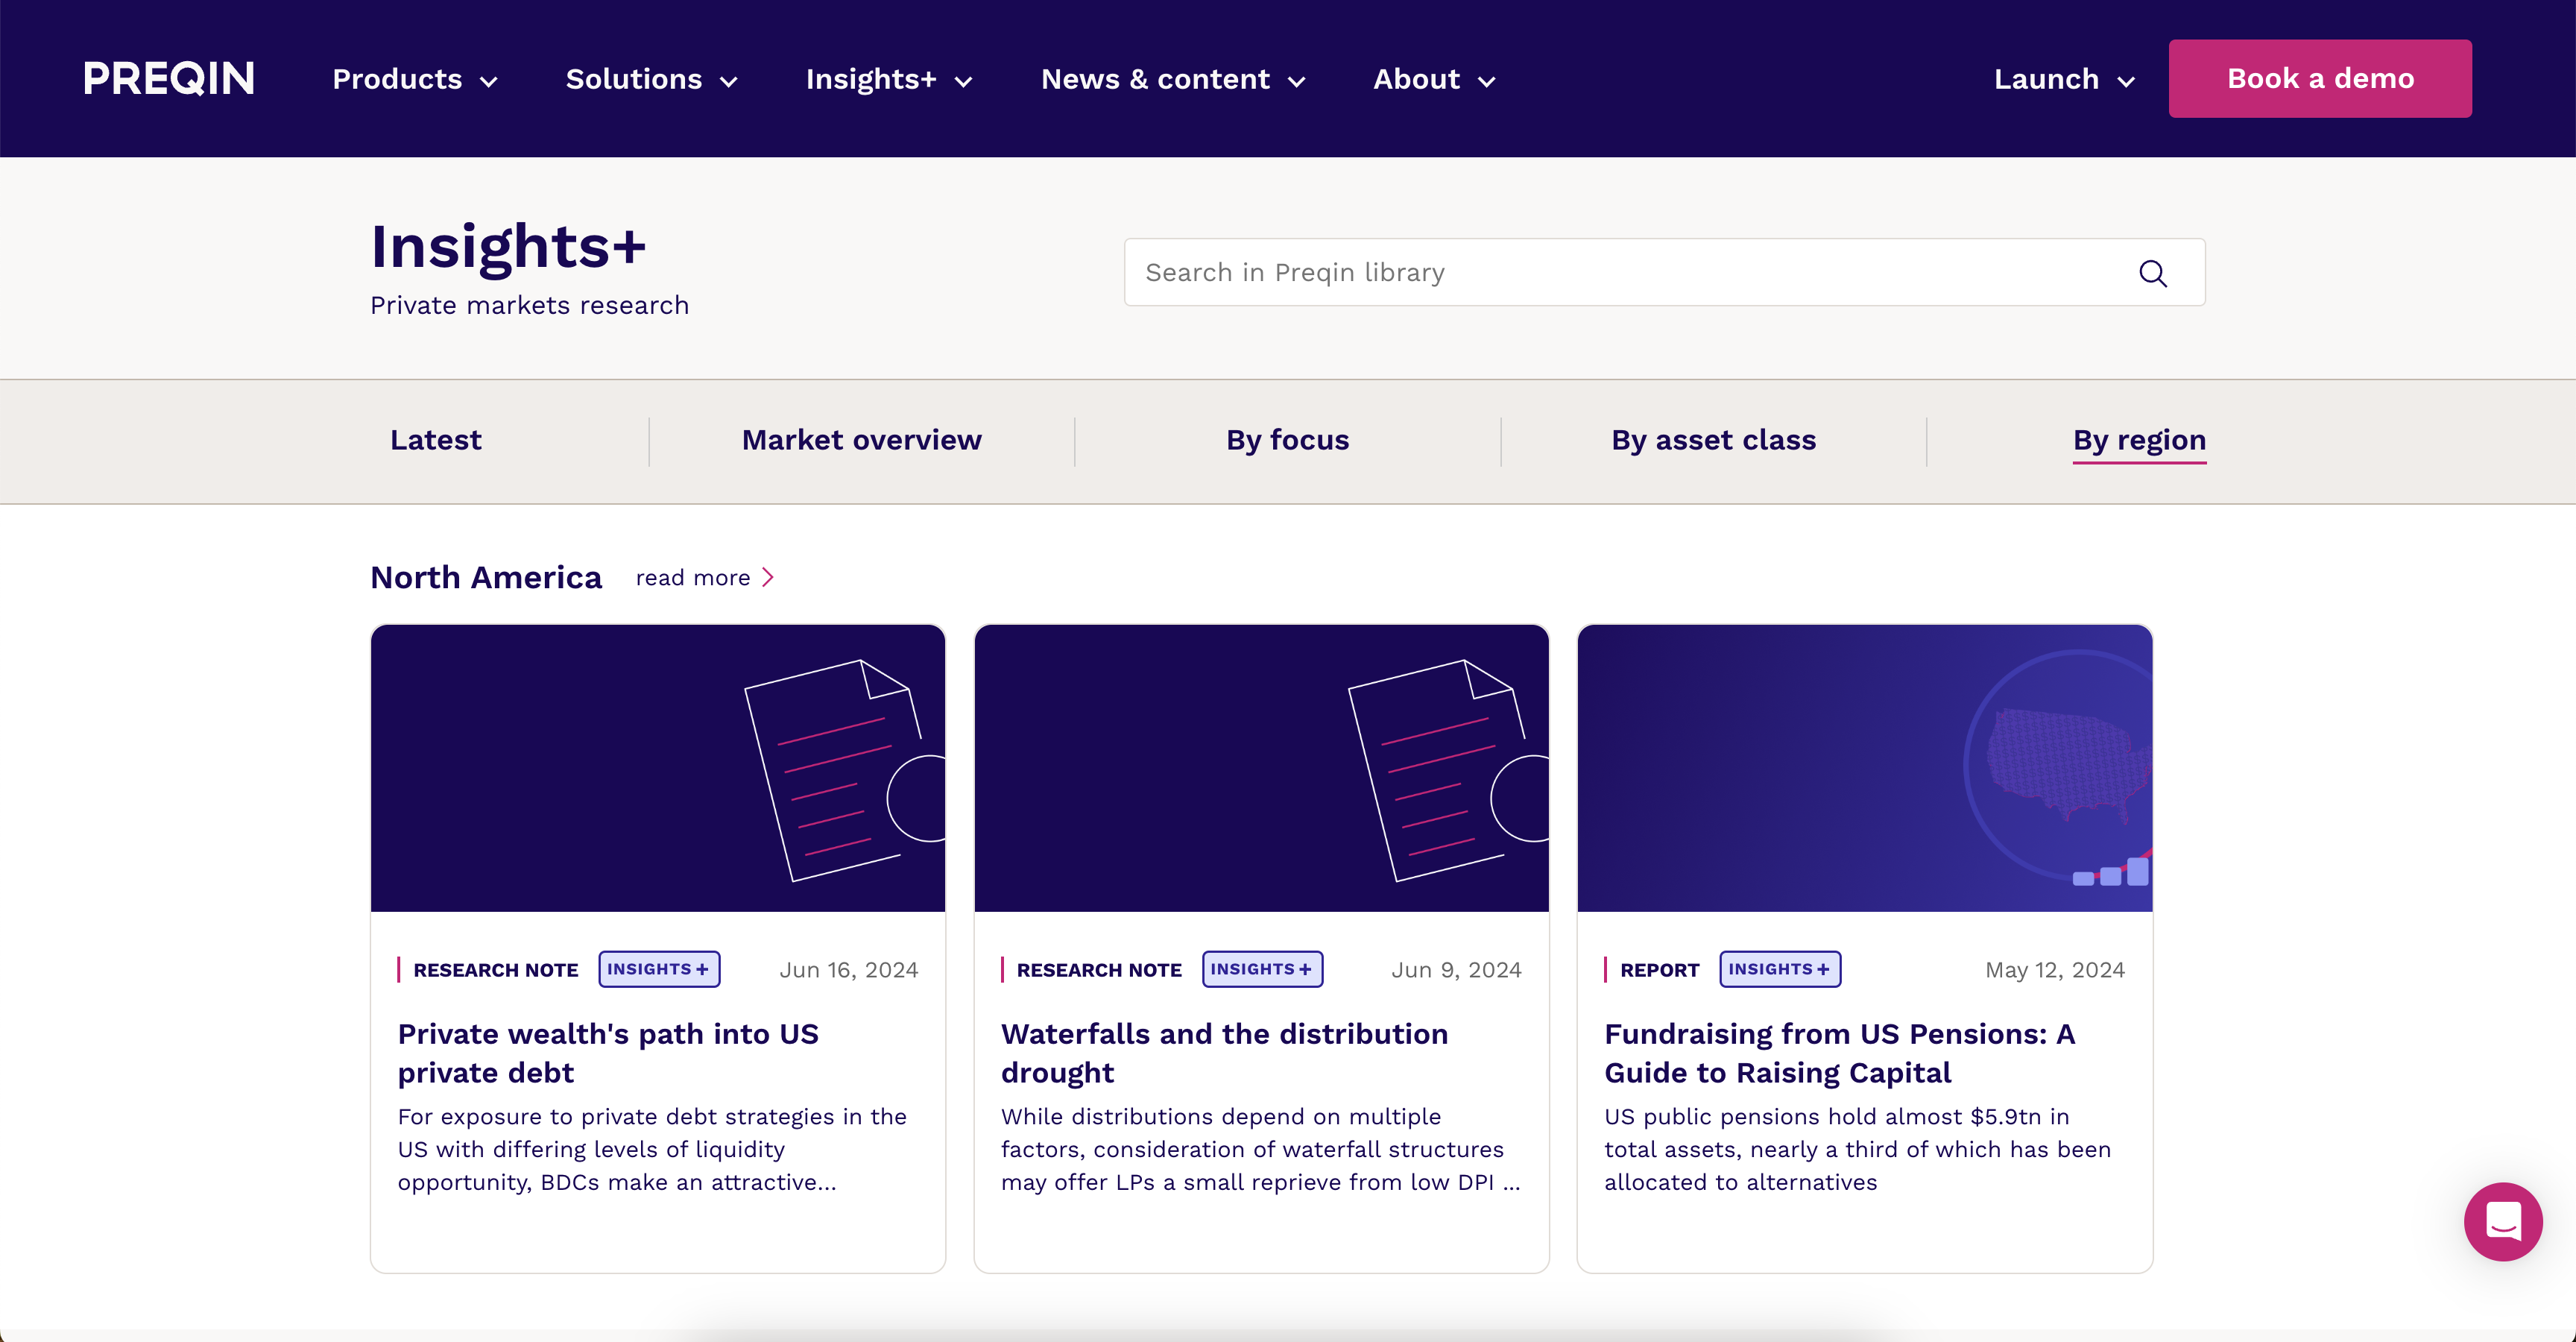Open the Launch dropdown
Screen dimensions: 2576x1342
(2064, 79)
